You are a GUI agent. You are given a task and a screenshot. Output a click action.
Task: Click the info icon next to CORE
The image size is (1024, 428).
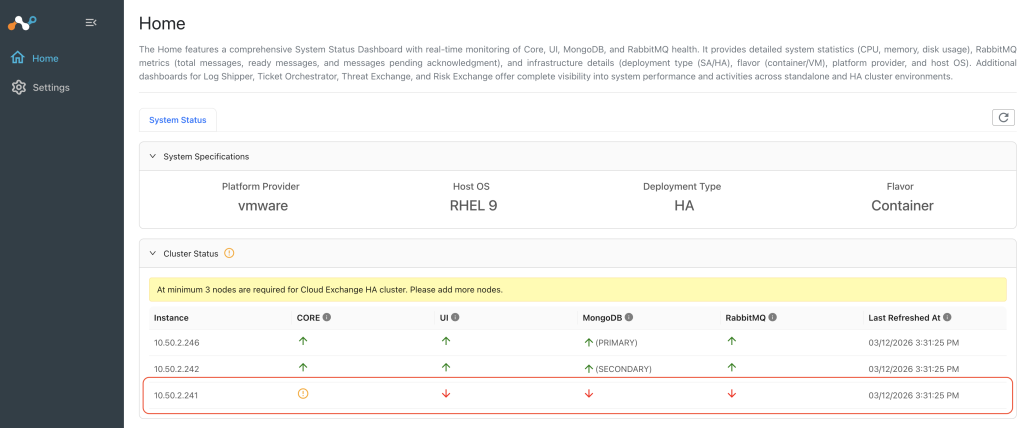[x=327, y=317]
